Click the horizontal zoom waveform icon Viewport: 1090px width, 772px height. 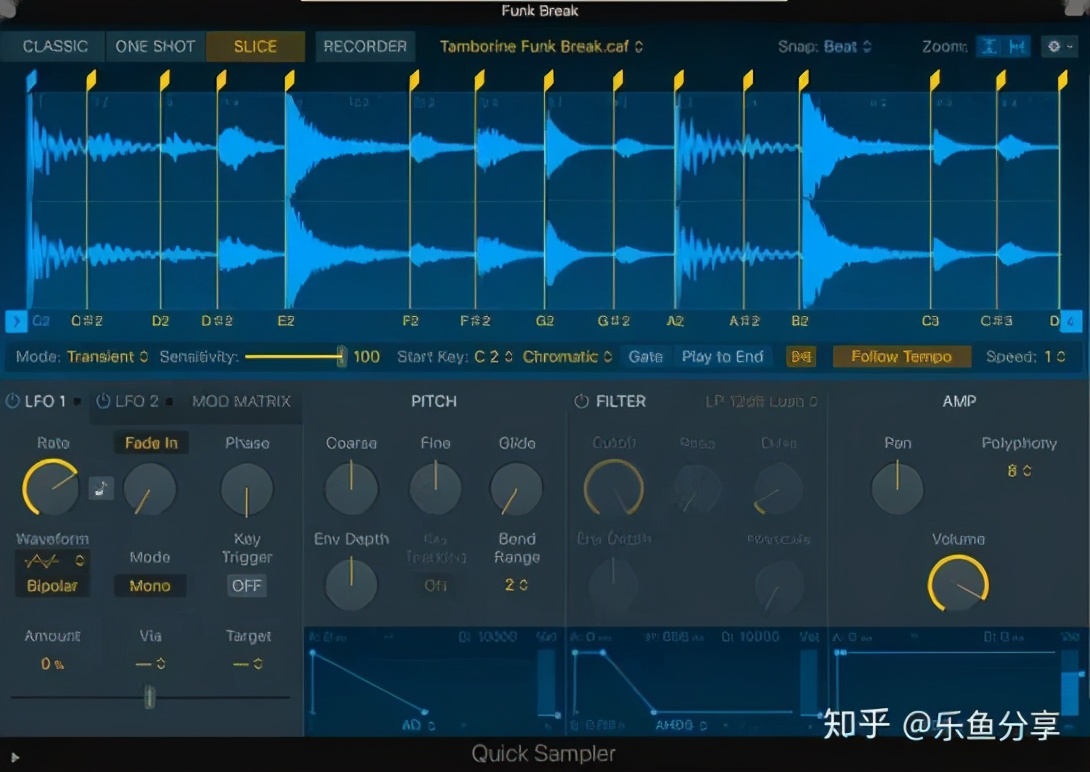(1017, 47)
